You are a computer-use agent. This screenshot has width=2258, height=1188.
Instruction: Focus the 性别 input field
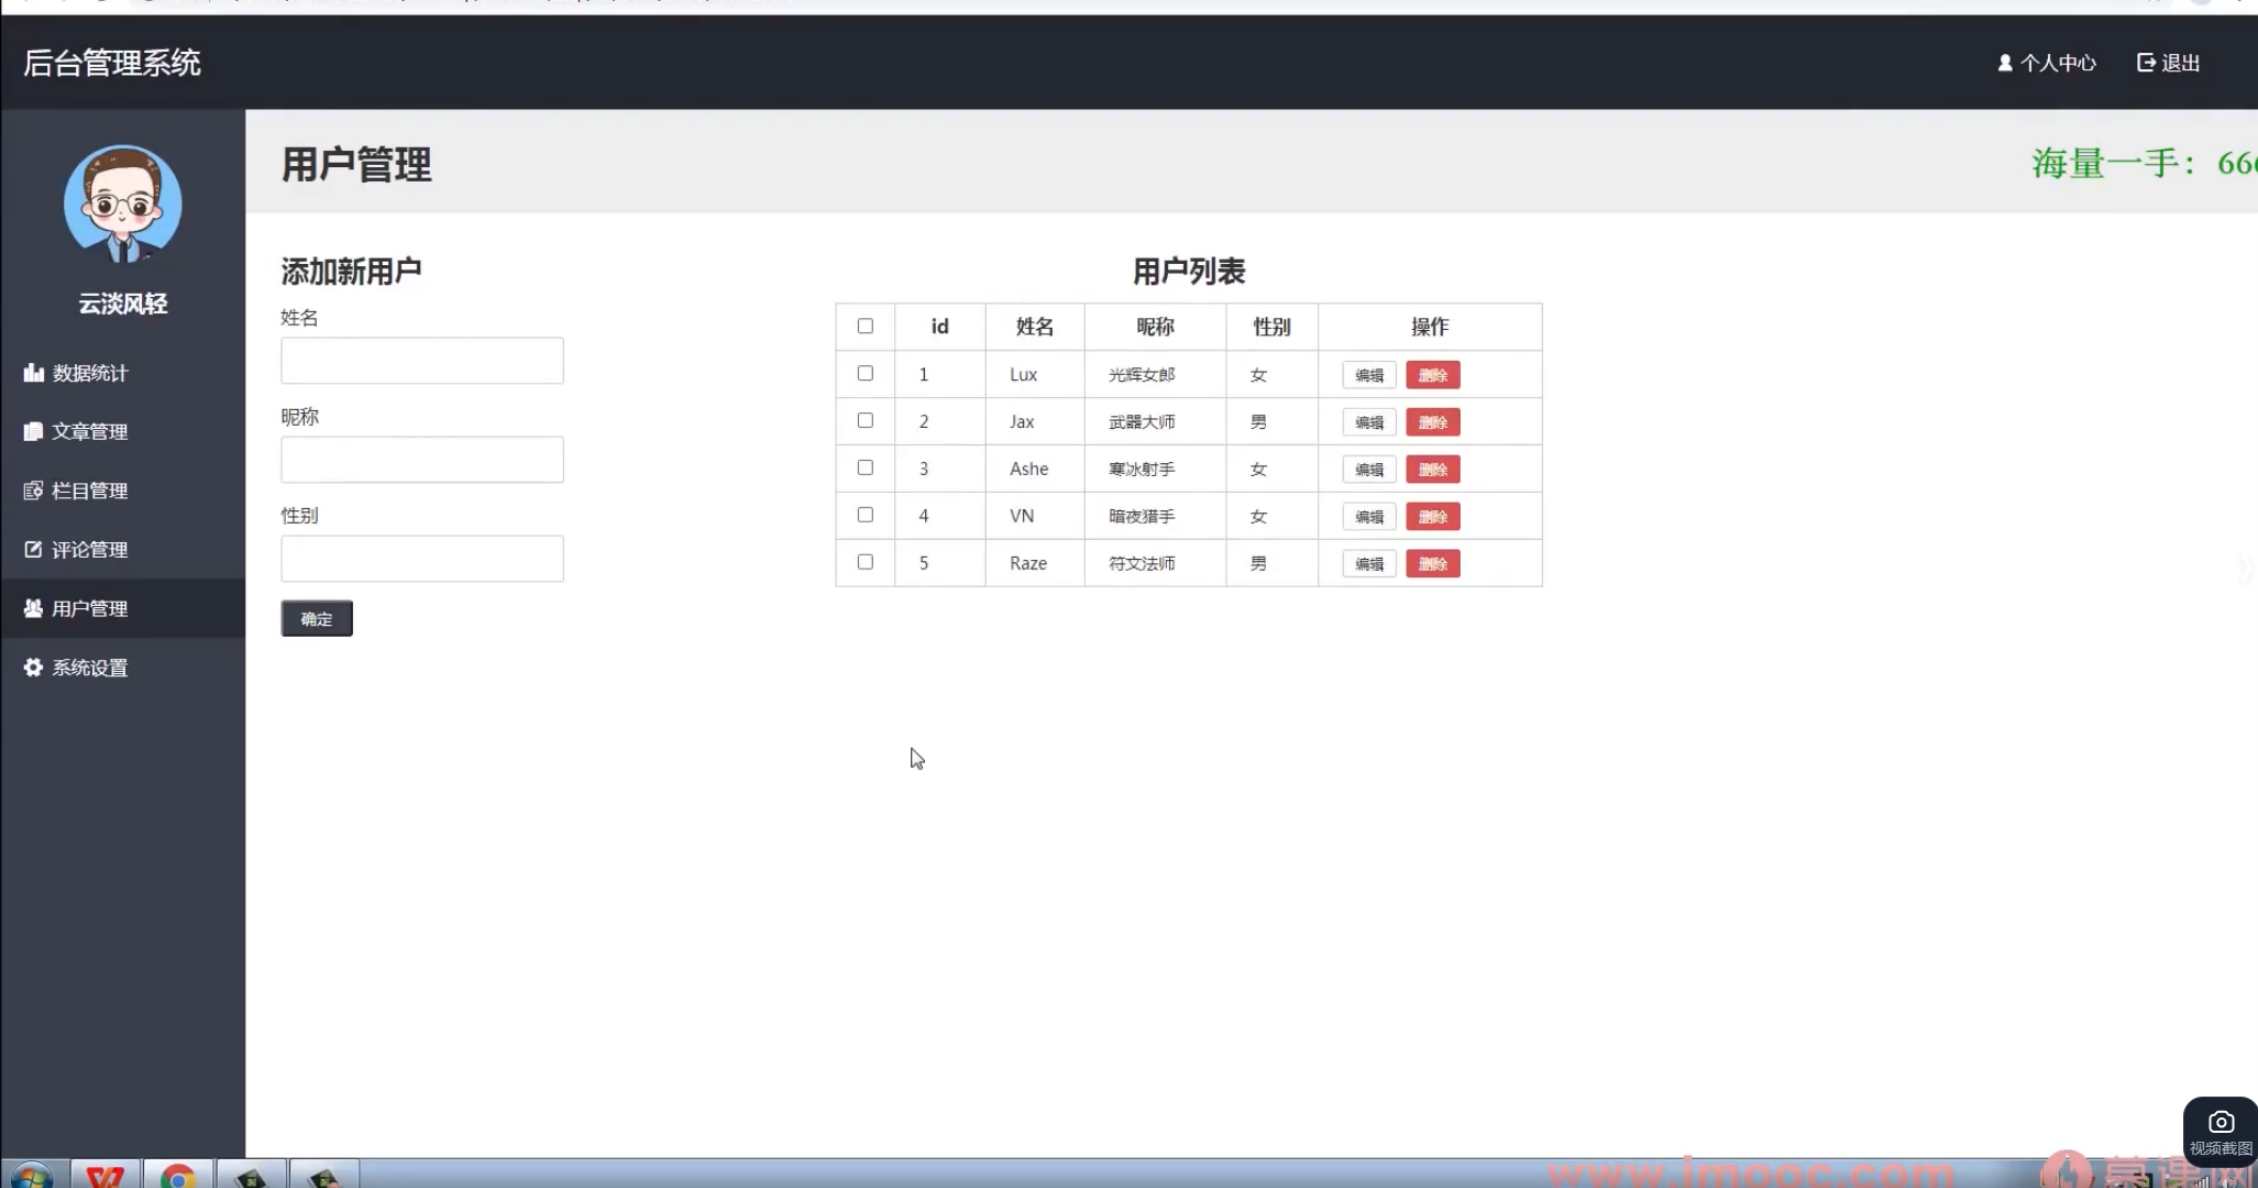point(422,558)
